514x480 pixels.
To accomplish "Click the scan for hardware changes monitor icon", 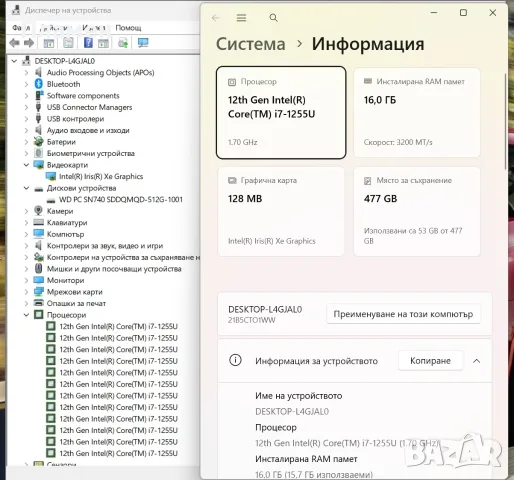I will tap(143, 43).
